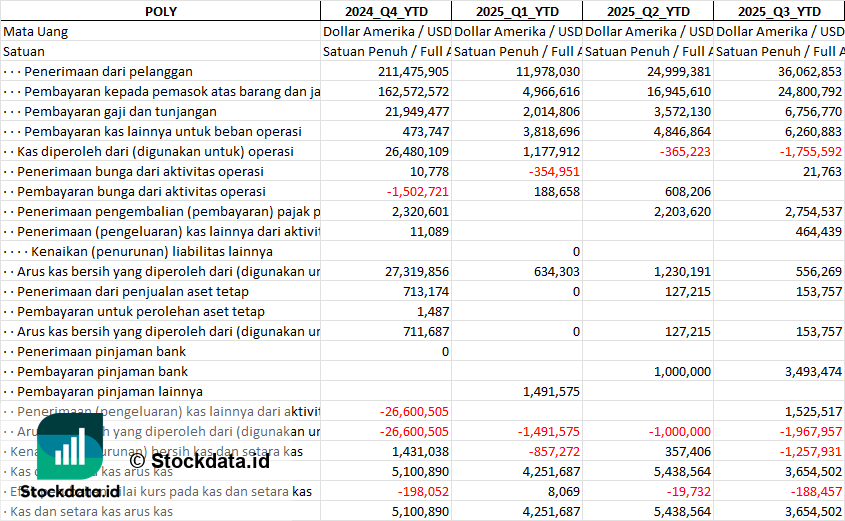Click the red -354,951 cell
Image resolution: width=845 pixels, height=521 pixels.
point(517,171)
